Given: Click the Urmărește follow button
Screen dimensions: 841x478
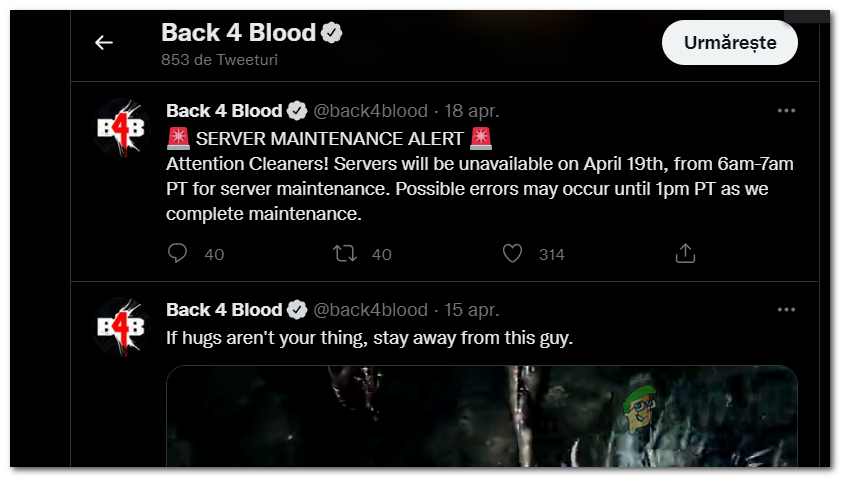Looking at the screenshot, I should coord(729,42).
